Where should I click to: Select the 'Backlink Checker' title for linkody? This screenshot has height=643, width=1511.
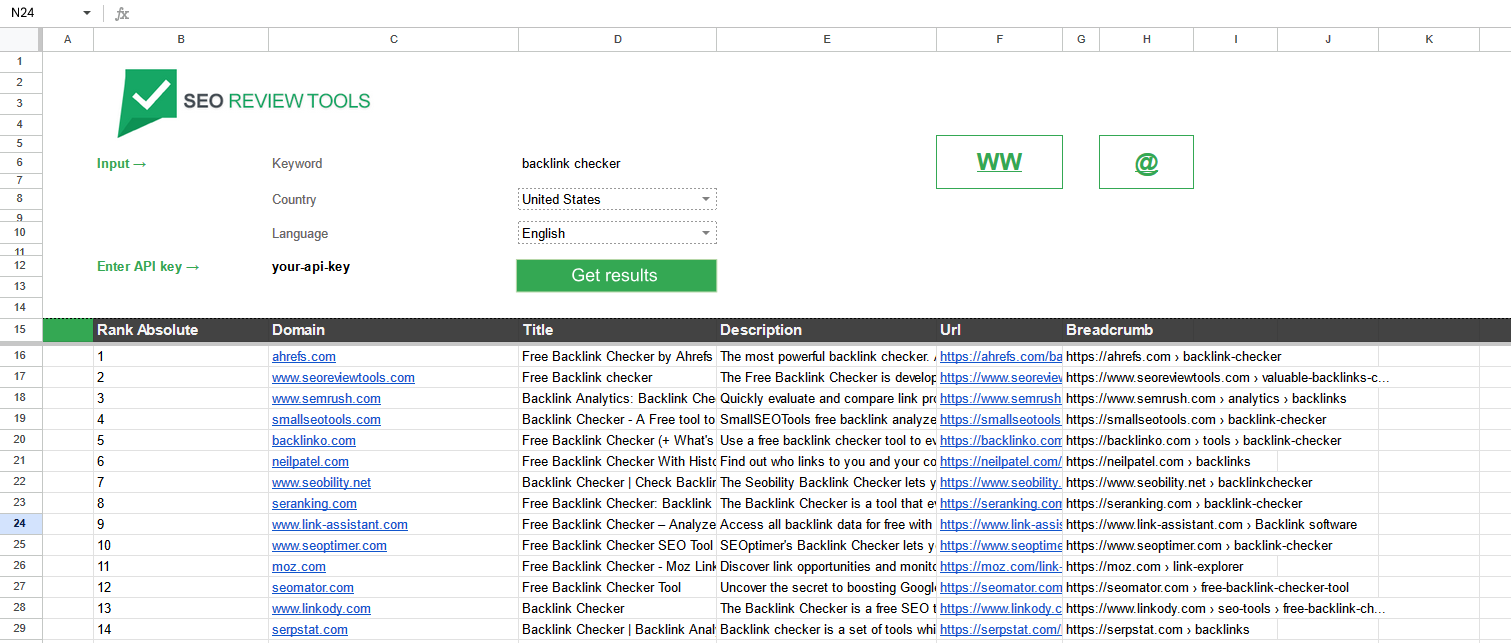617,608
